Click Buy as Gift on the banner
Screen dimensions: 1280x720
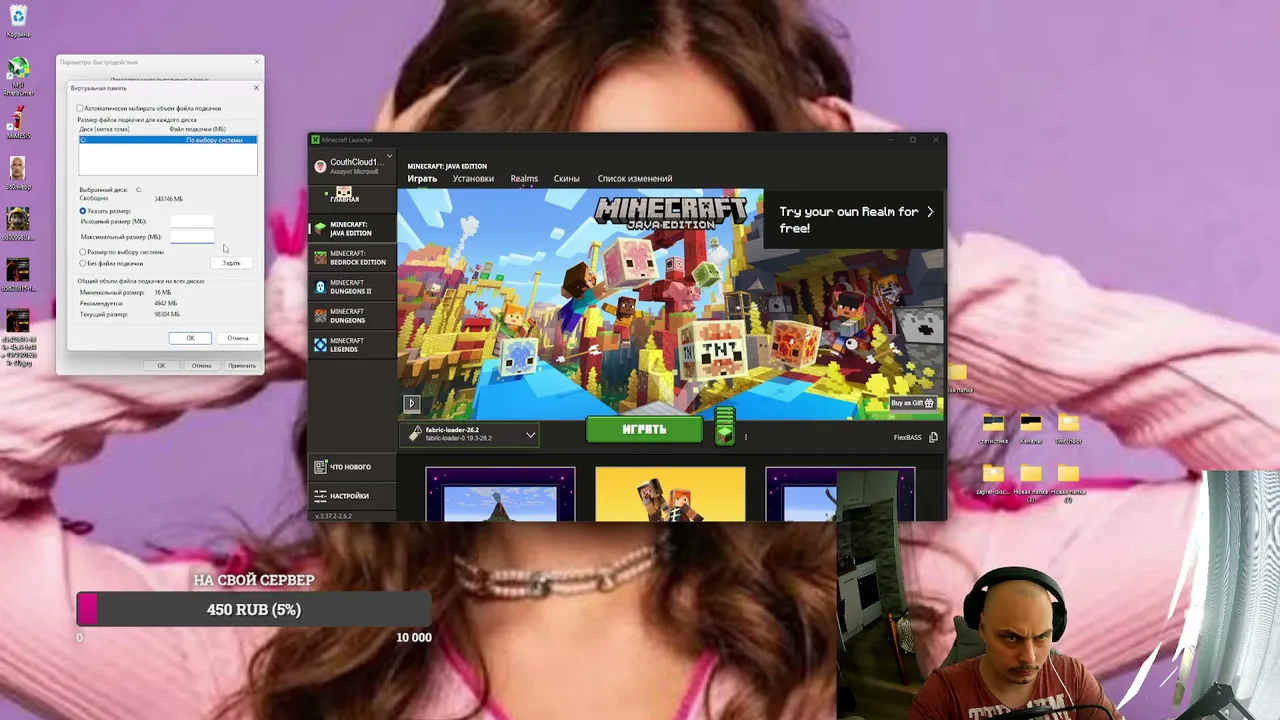(912, 403)
